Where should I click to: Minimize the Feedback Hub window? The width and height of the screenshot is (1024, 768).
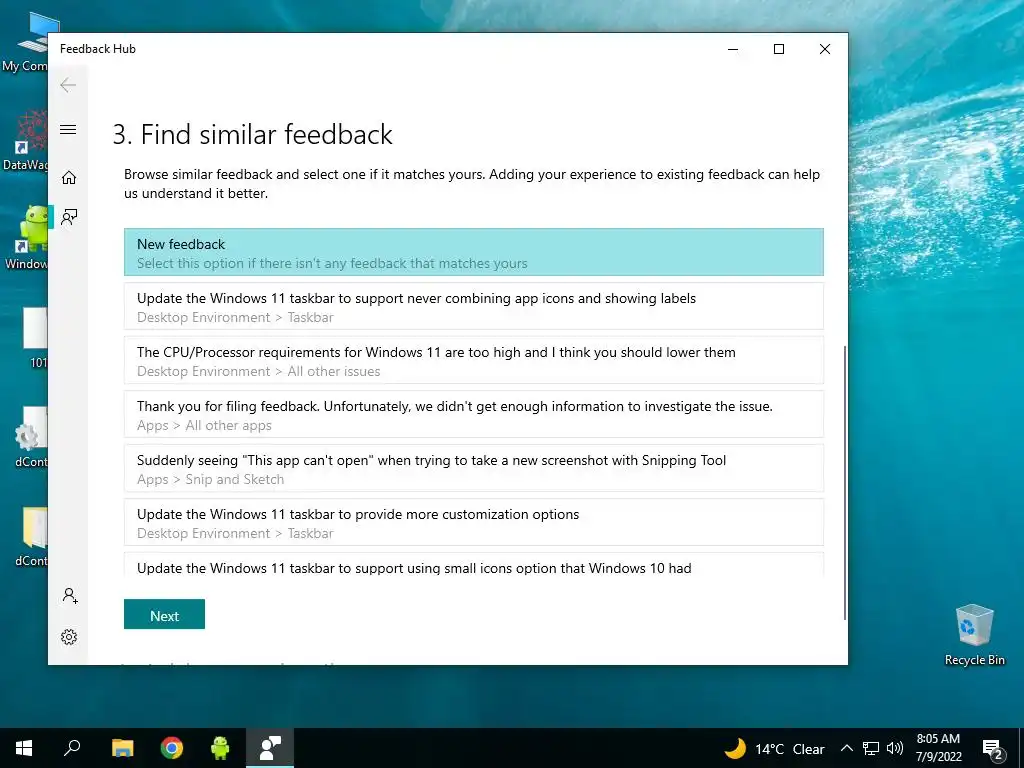coord(733,49)
